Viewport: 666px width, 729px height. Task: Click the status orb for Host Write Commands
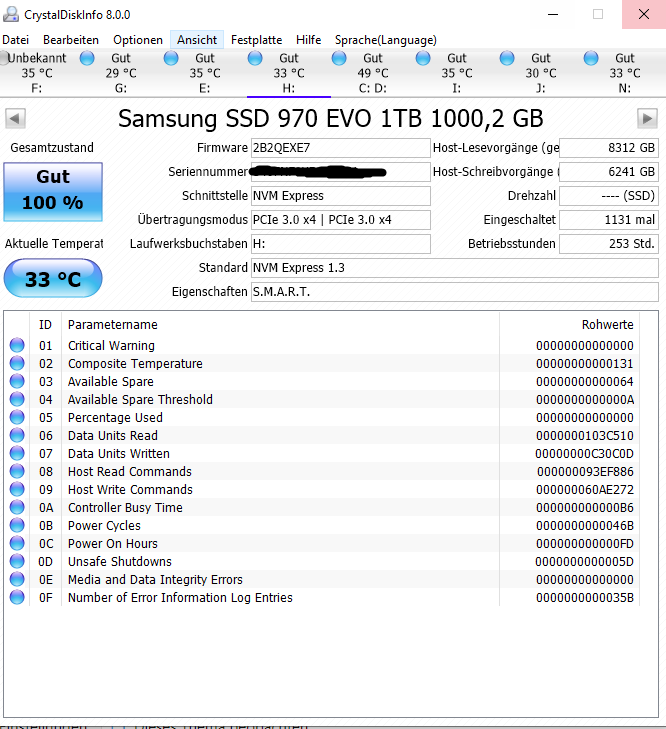pos(17,489)
